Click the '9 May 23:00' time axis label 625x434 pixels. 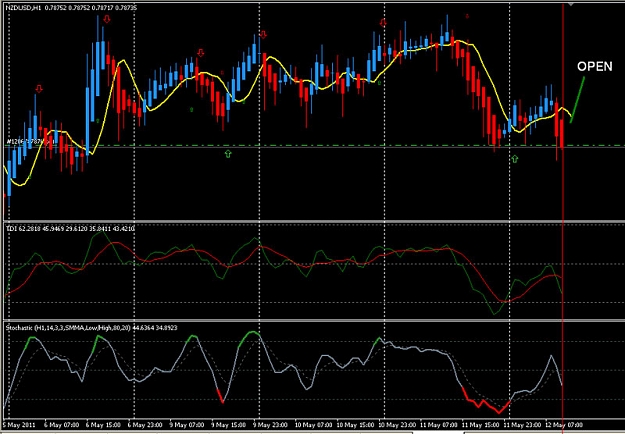(x=269, y=424)
